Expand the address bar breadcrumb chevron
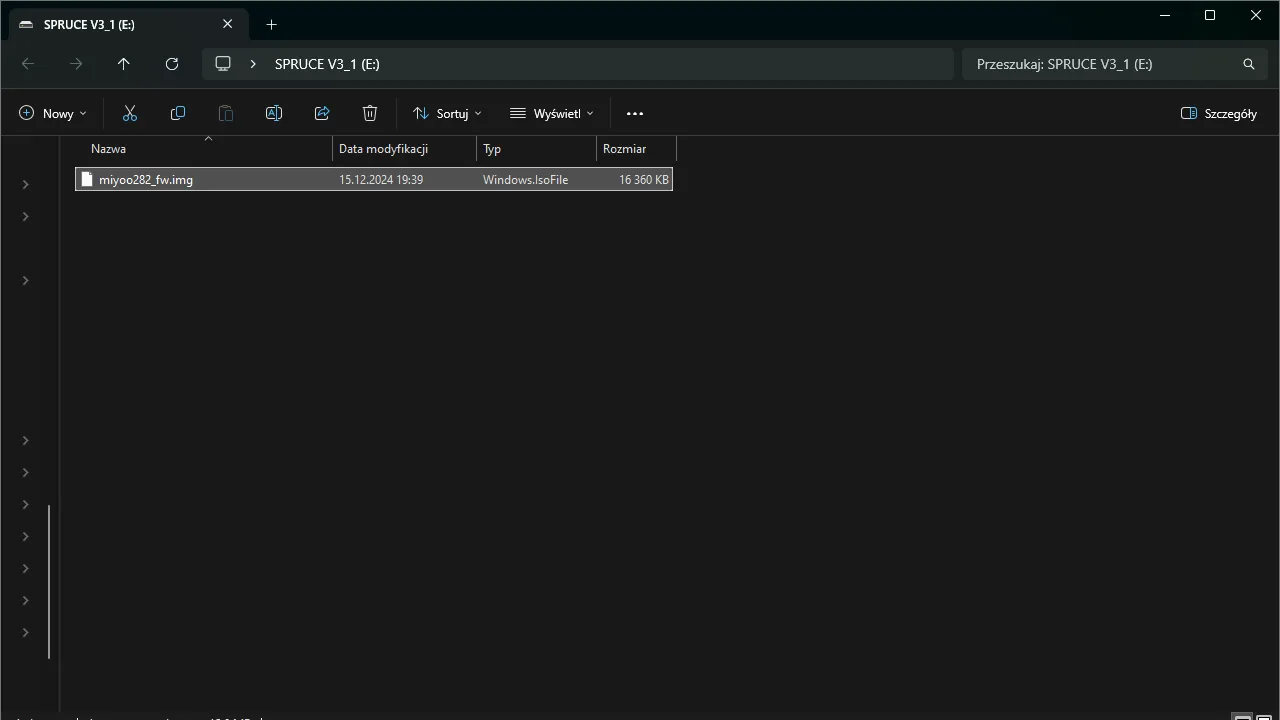This screenshot has width=1280, height=720. click(253, 64)
